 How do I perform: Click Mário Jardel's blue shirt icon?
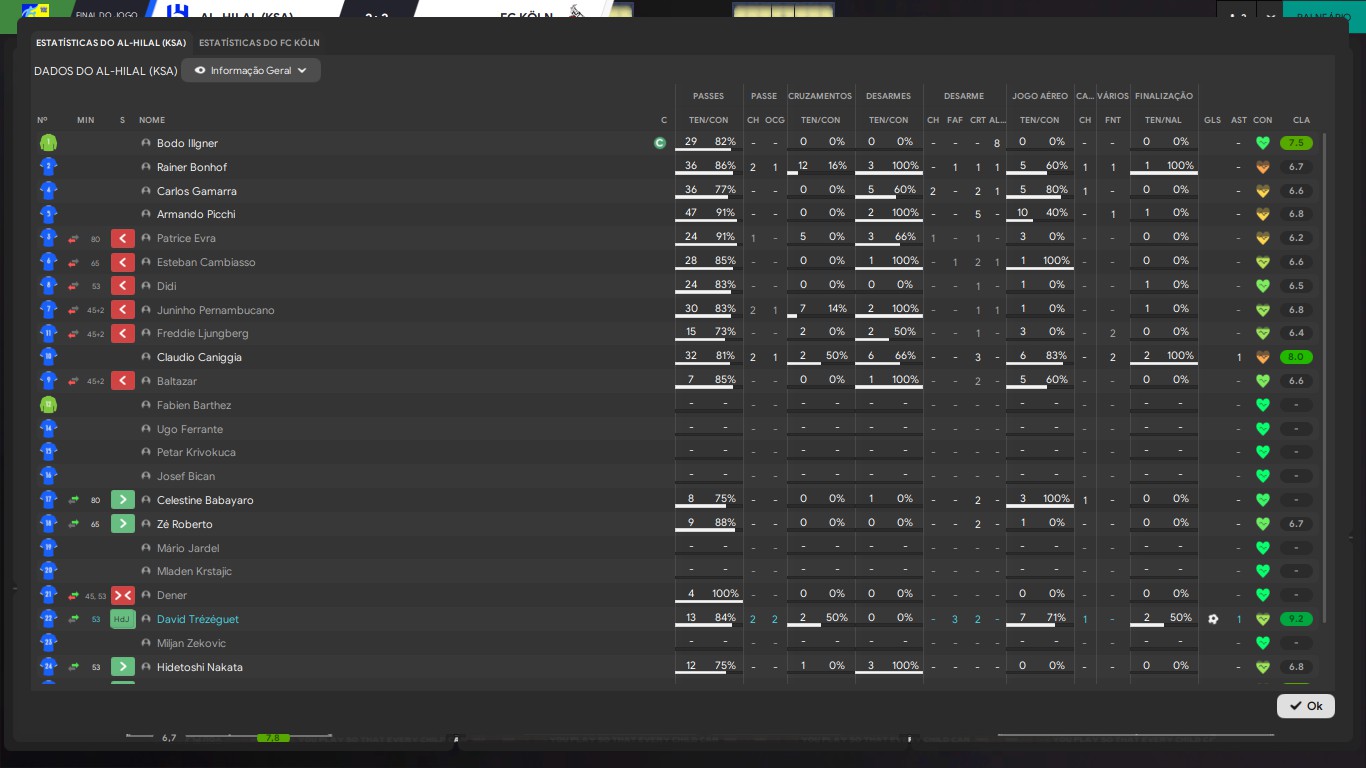pos(48,548)
